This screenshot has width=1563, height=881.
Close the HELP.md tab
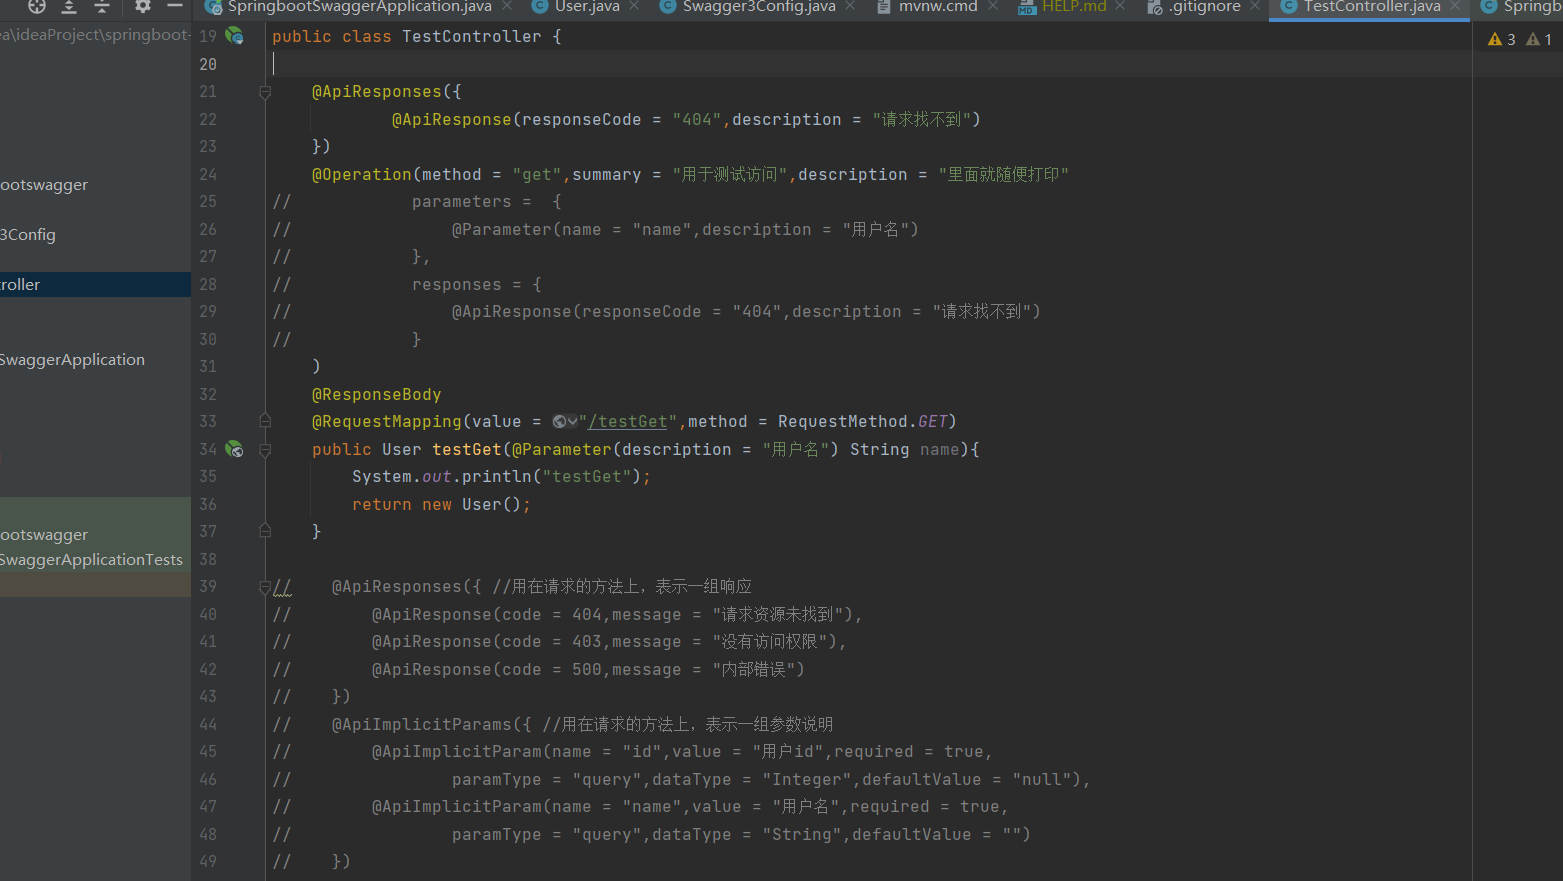point(1120,6)
